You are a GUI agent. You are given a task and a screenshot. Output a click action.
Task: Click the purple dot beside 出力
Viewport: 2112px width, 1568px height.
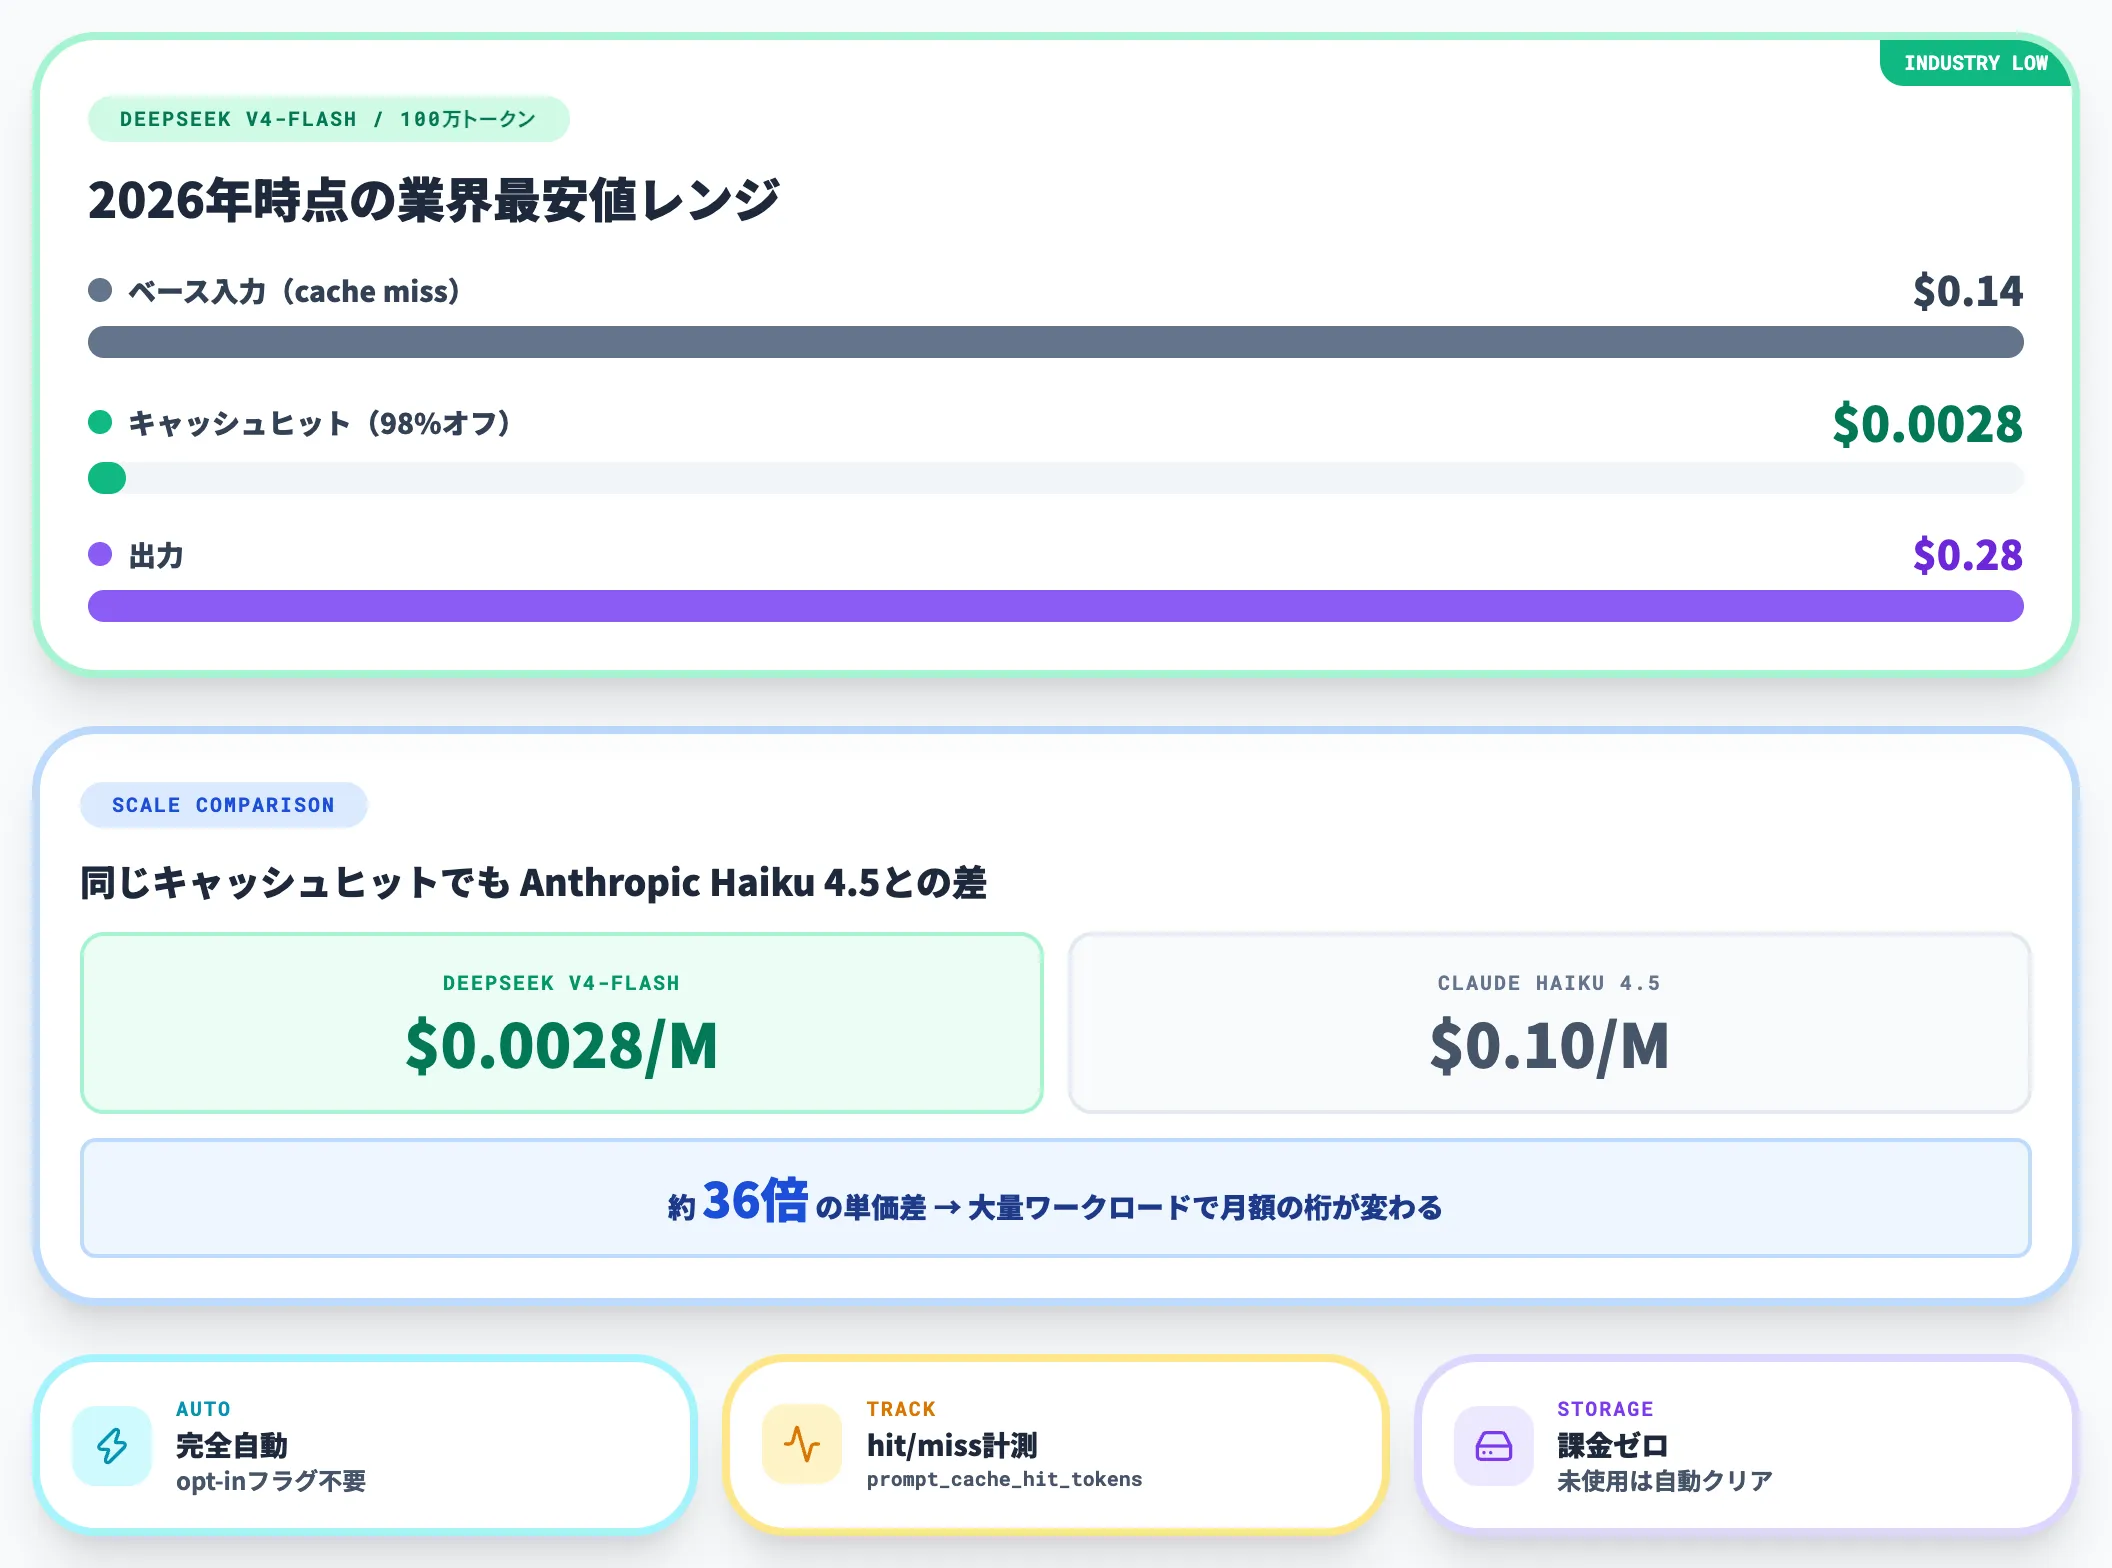point(100,554)
